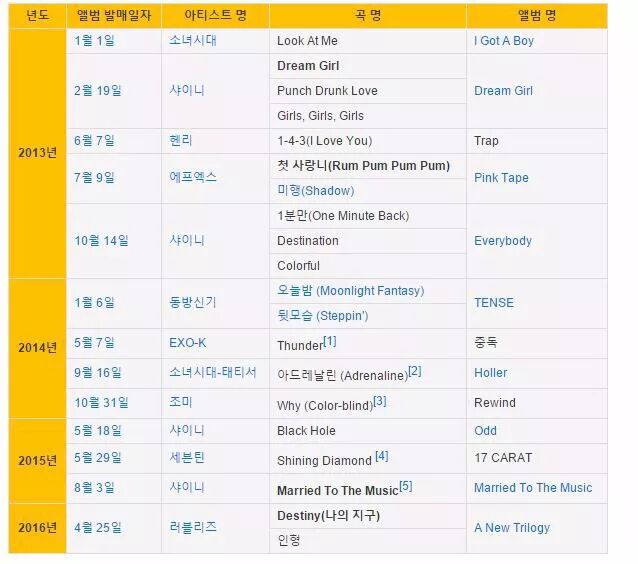This screenshot has width=638, height=564.
Task: Select the bold Destiny(나의 지구) song title
Action: pyautogui.click(x=328, y=516)
